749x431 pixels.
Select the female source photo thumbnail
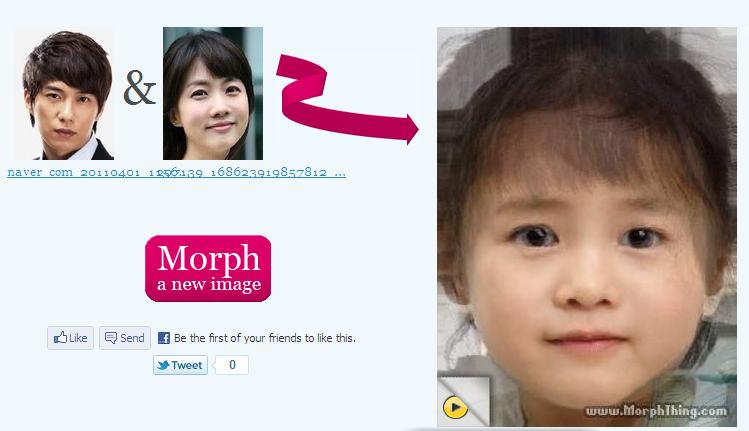[x=213, y=94]
